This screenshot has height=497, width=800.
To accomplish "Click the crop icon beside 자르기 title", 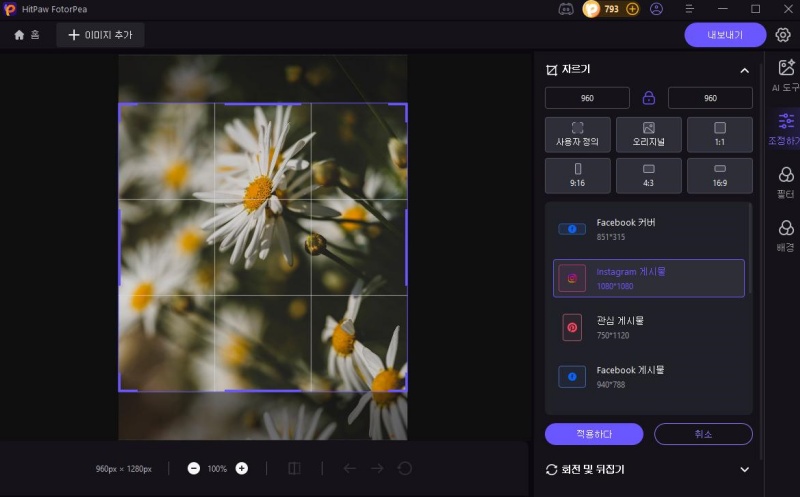I will 552,70.
